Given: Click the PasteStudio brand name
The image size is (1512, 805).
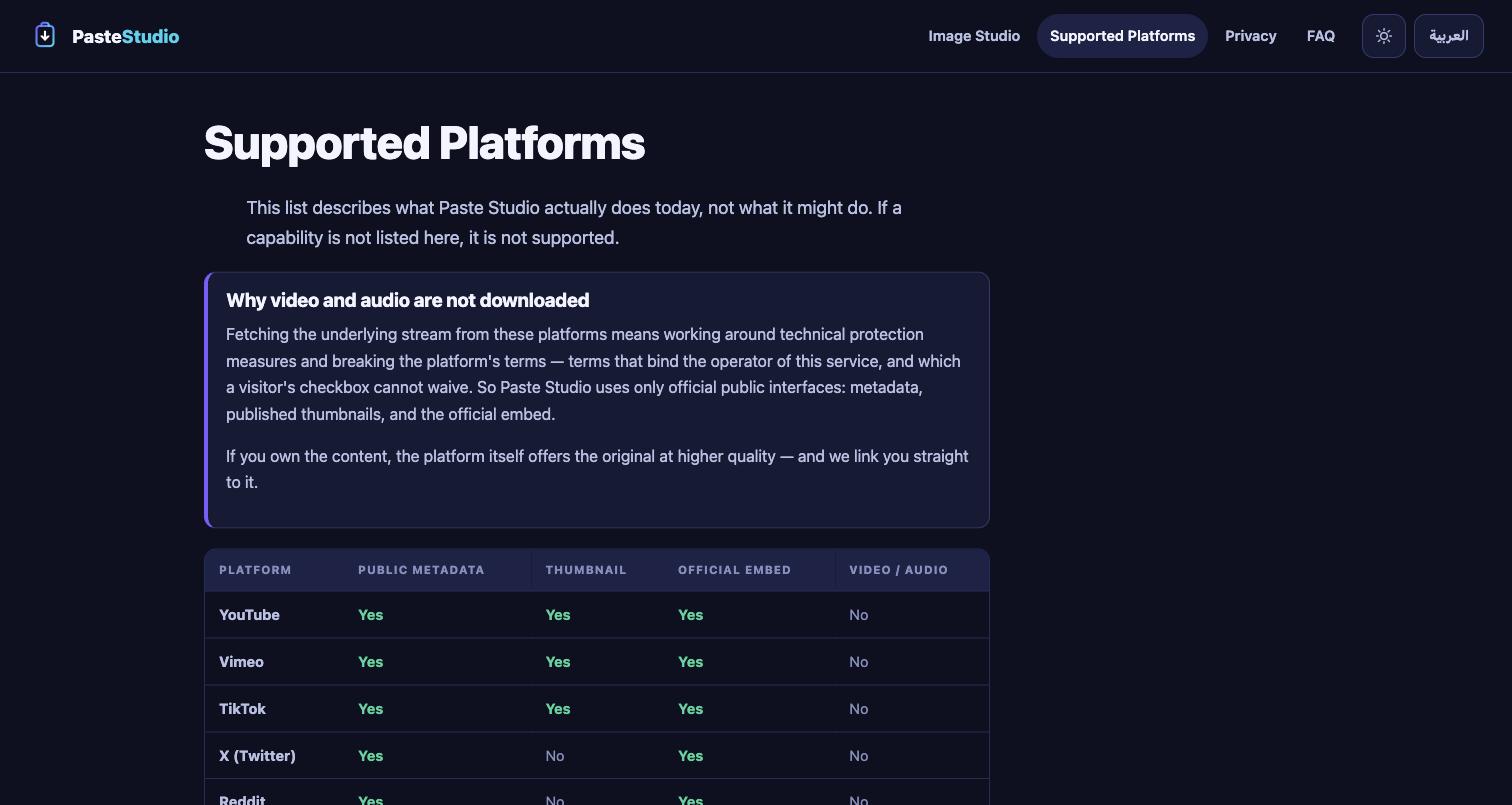Looking at the screenshot, I should 126,37.
